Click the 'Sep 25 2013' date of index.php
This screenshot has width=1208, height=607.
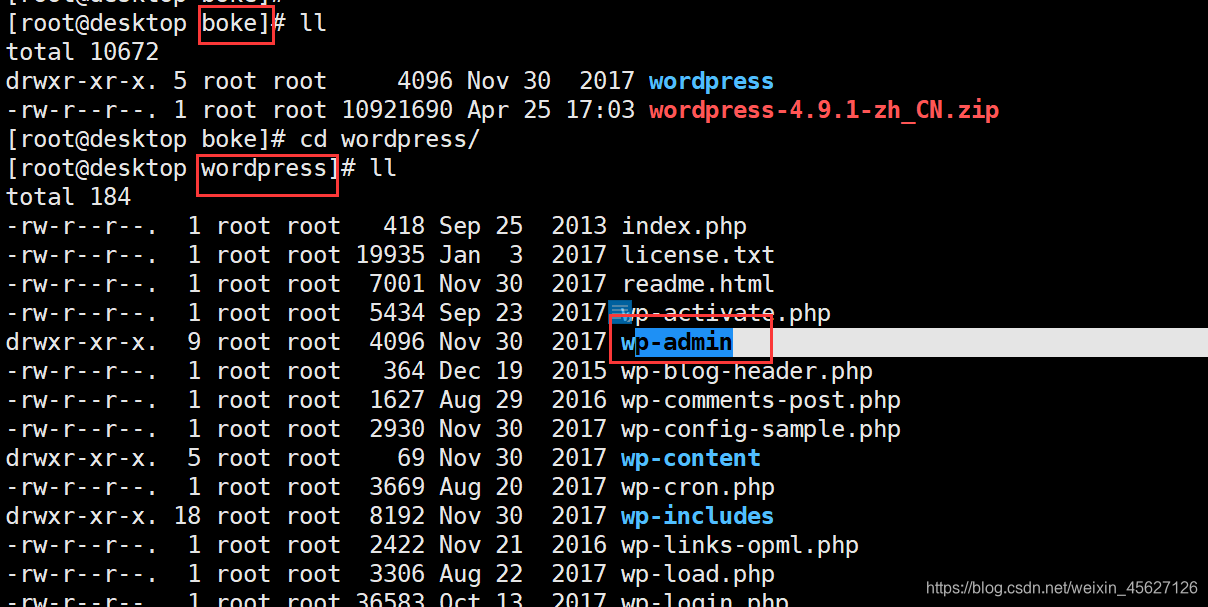[523, 227]
